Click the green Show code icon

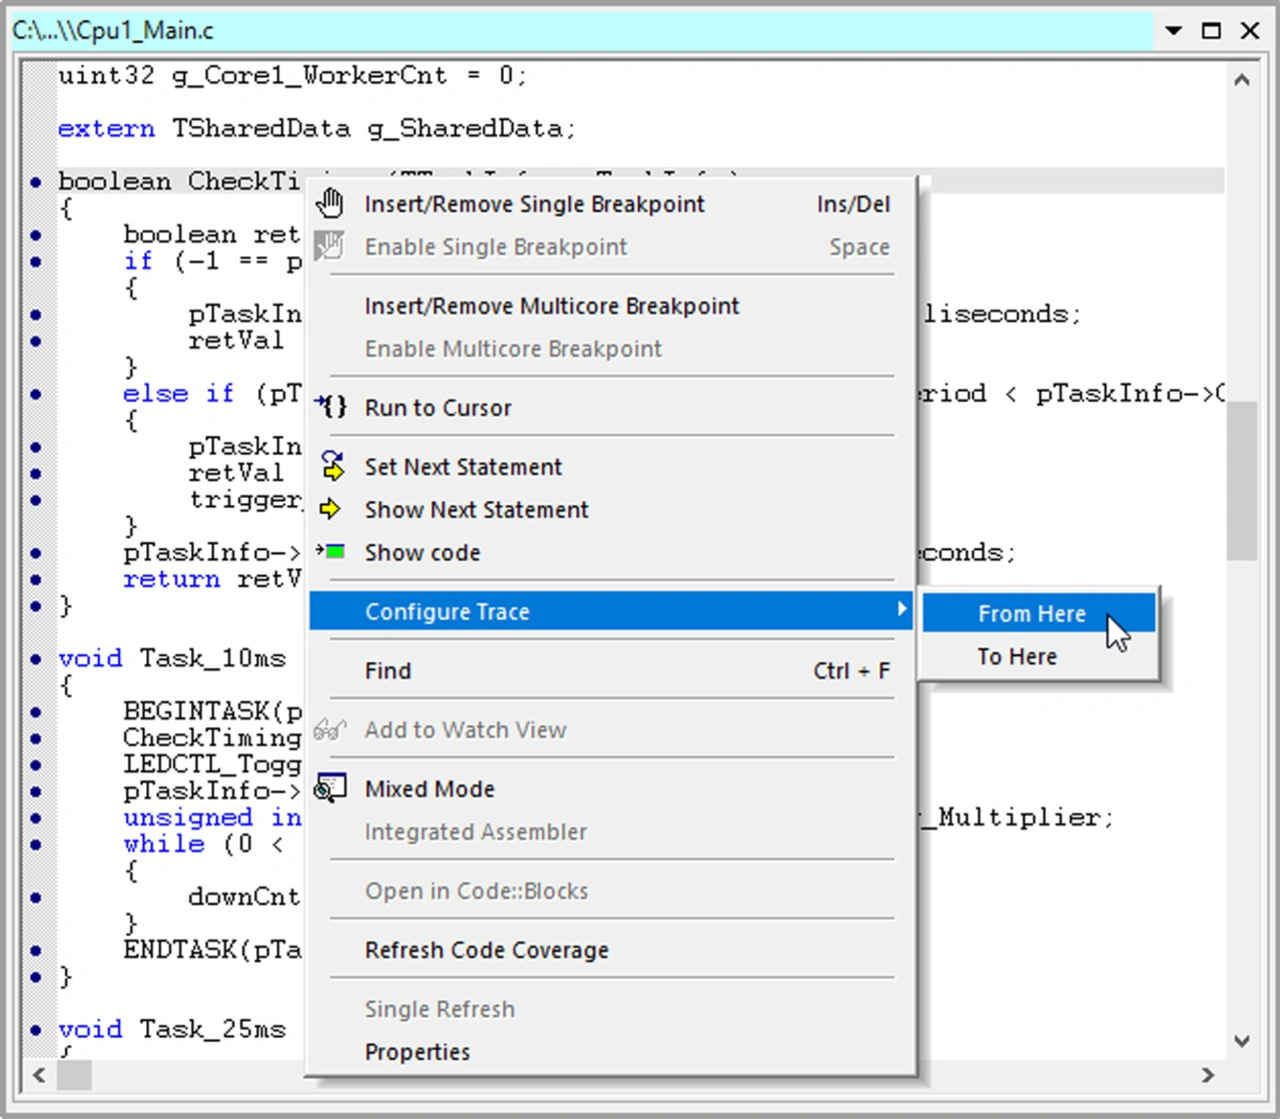click(332, 552)
